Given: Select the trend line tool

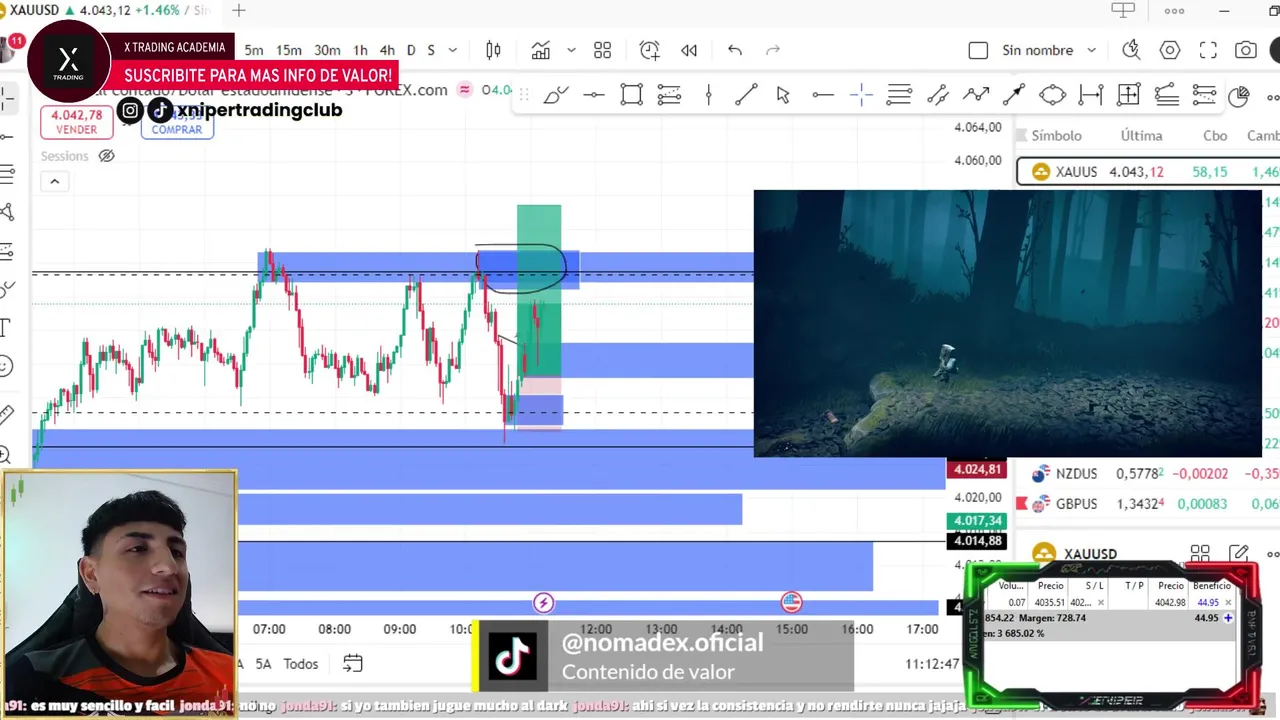Looking at the screenshot, I should click(746, 95).
